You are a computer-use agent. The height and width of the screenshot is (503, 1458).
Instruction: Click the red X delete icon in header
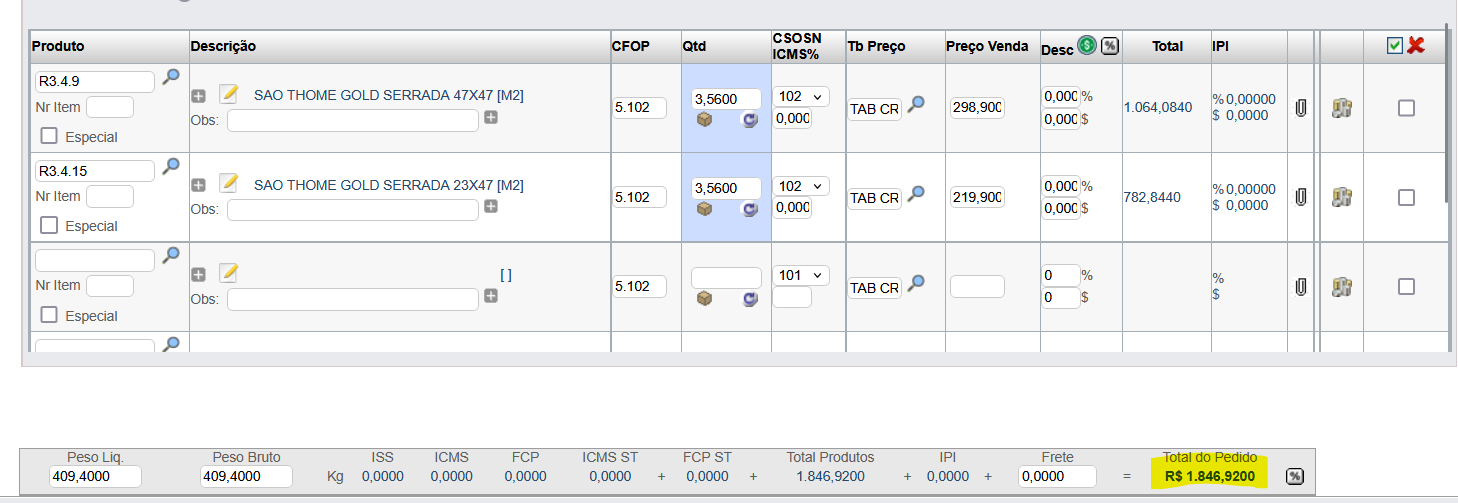pyautogui.click(x=1415, y=45)
